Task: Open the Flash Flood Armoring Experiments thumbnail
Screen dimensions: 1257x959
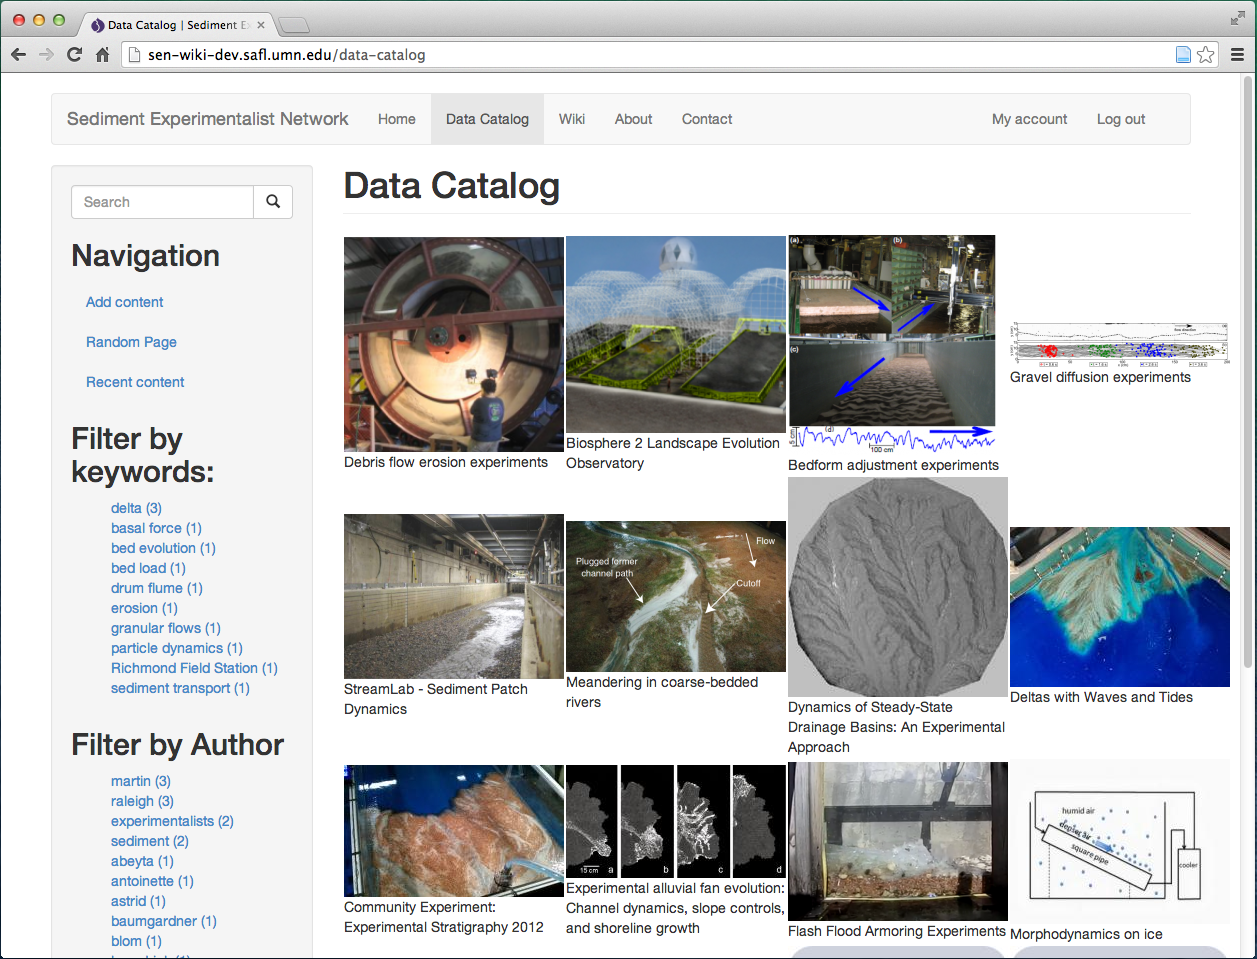Action: click(898, 841)
